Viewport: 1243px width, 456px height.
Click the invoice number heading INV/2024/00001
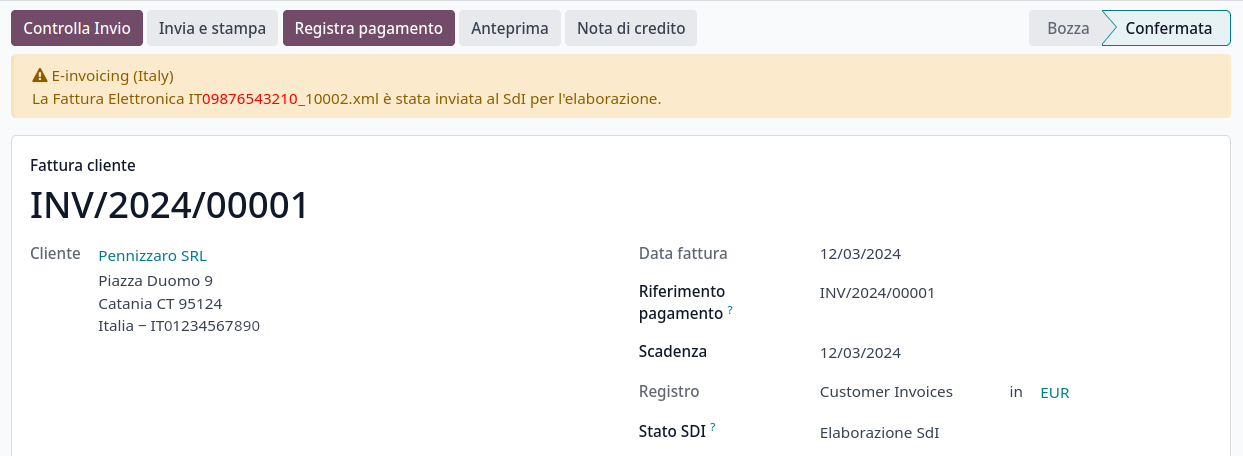tap(170, 205)
